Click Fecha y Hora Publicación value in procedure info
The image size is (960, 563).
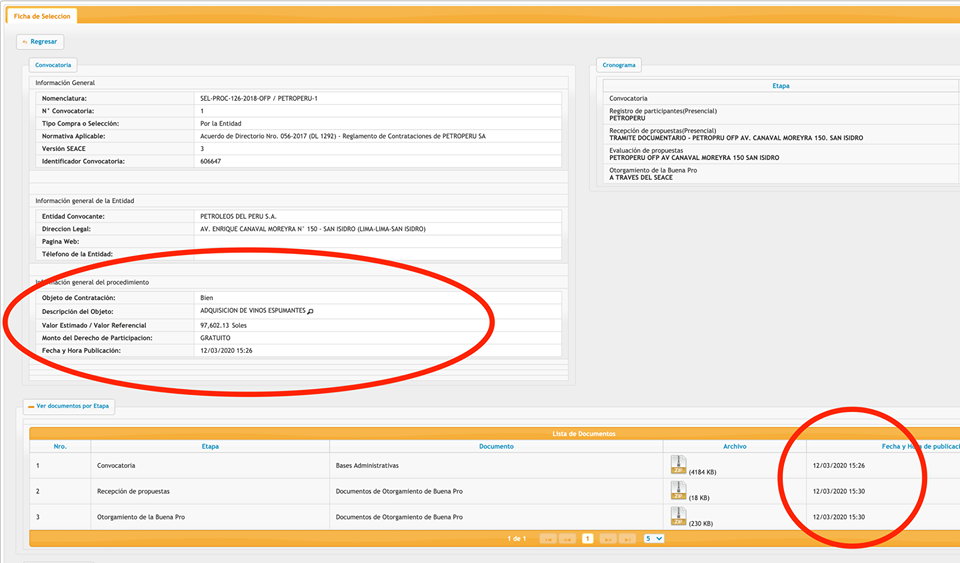(x=226, y=351)
